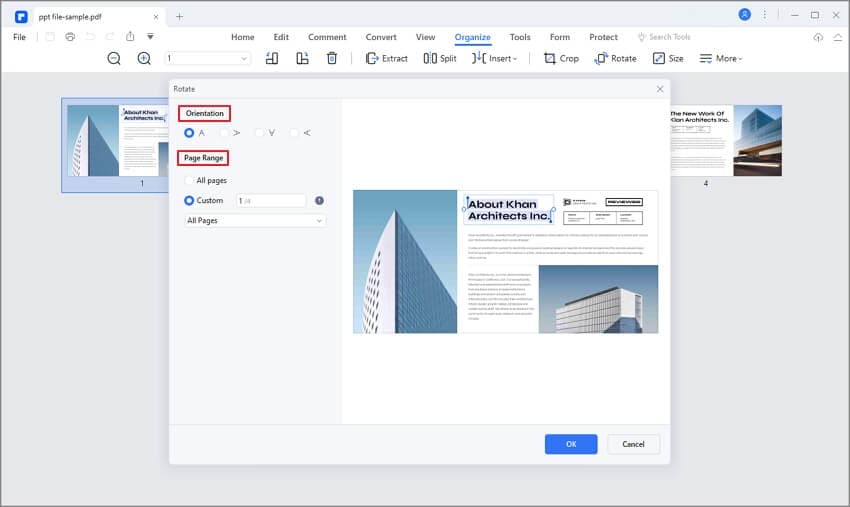Select the rotate left '<' orientation radio
Viewport: 850px width, 507px height.
point(294,133)
